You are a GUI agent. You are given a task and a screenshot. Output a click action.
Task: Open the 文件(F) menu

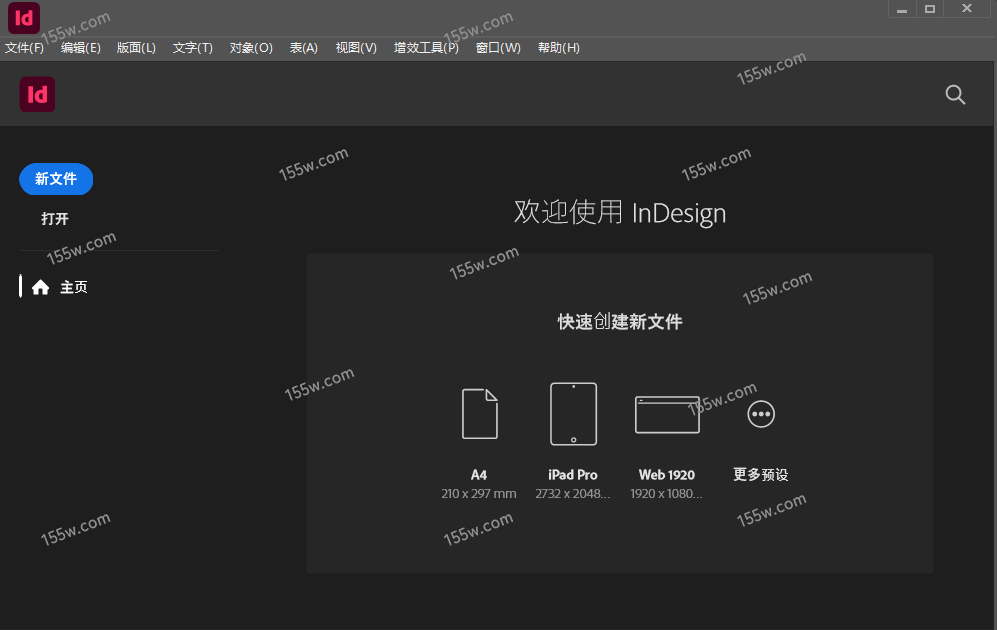click(x=25, y=48)
